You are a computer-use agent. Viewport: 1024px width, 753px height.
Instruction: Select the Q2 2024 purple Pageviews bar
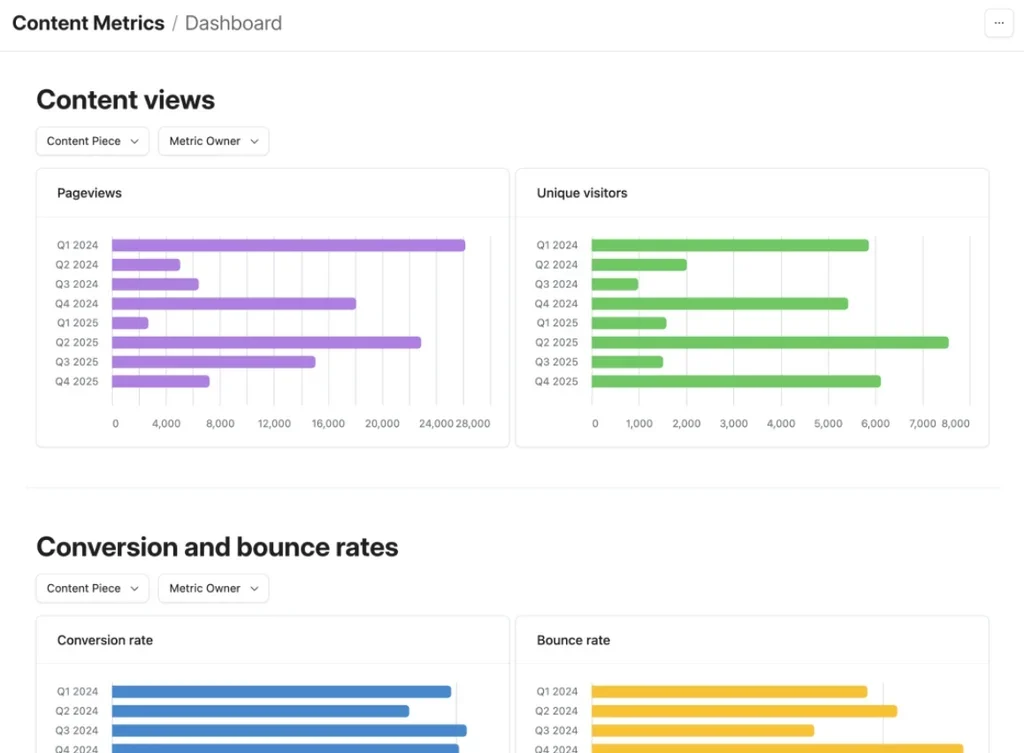tap(146, 265)
